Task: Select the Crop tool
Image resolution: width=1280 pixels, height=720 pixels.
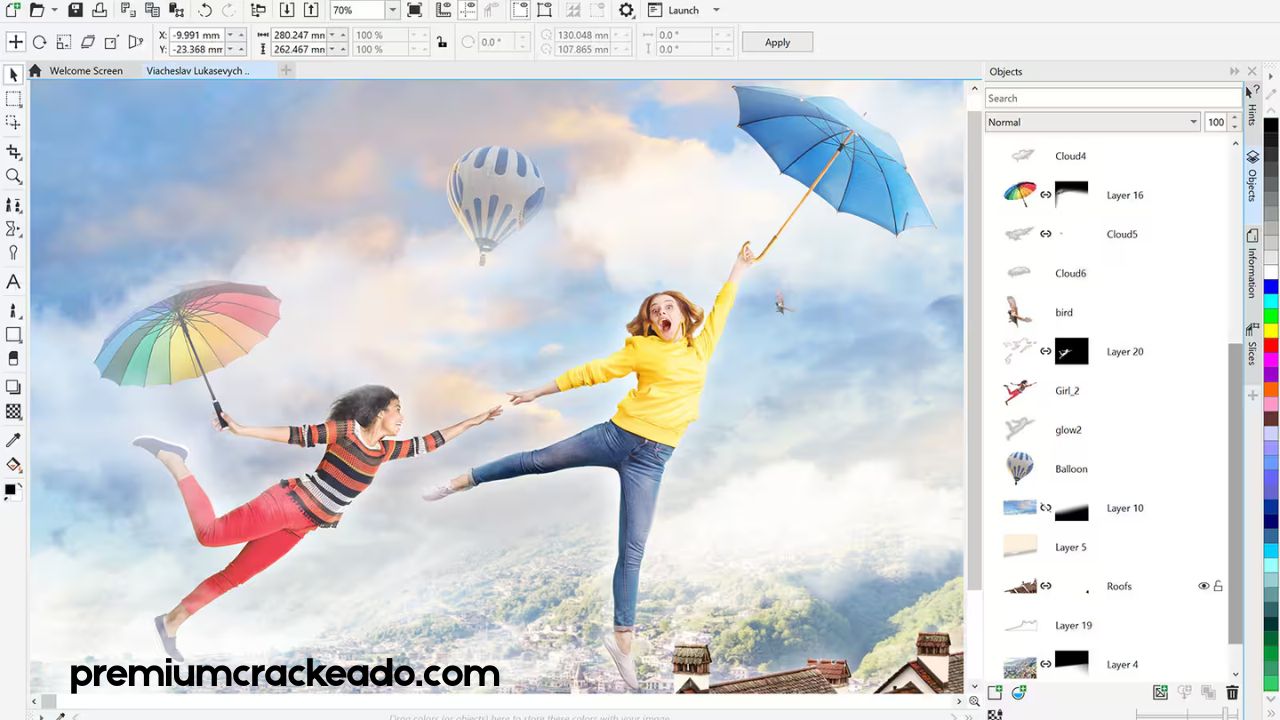Action: pos(14,152)
